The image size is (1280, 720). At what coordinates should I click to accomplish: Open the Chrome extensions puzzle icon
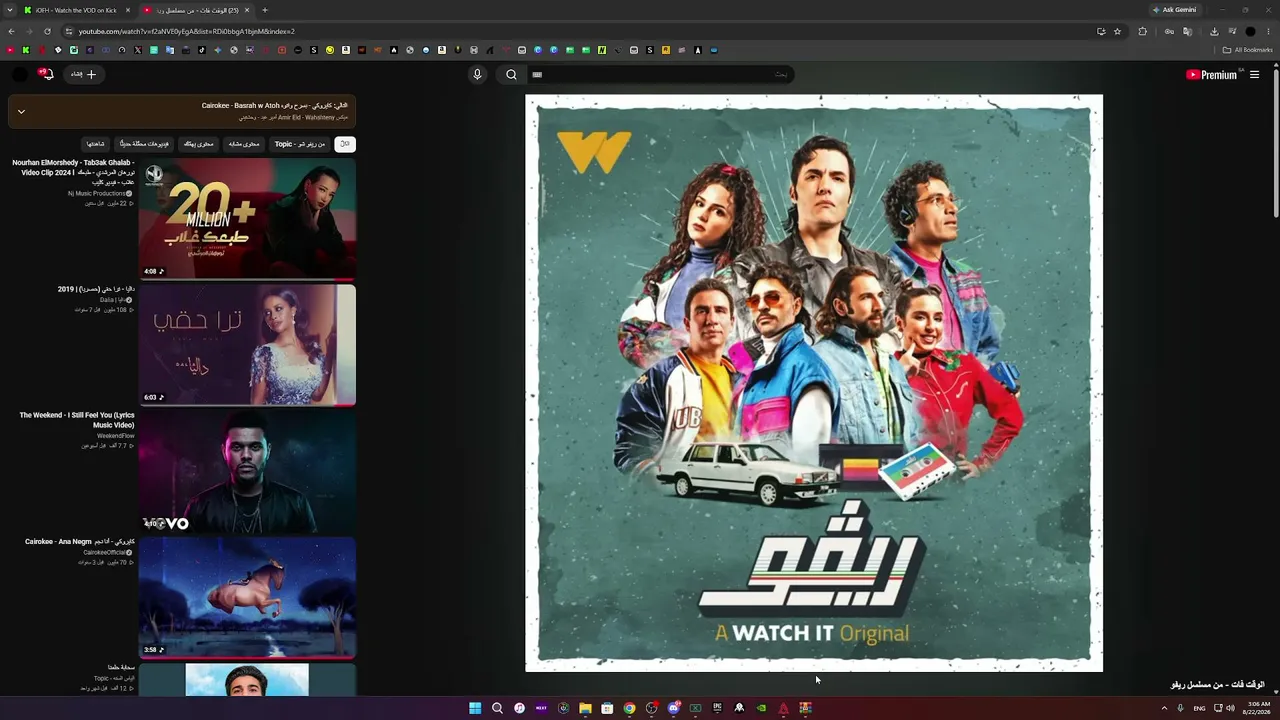tap(1143, 31)
